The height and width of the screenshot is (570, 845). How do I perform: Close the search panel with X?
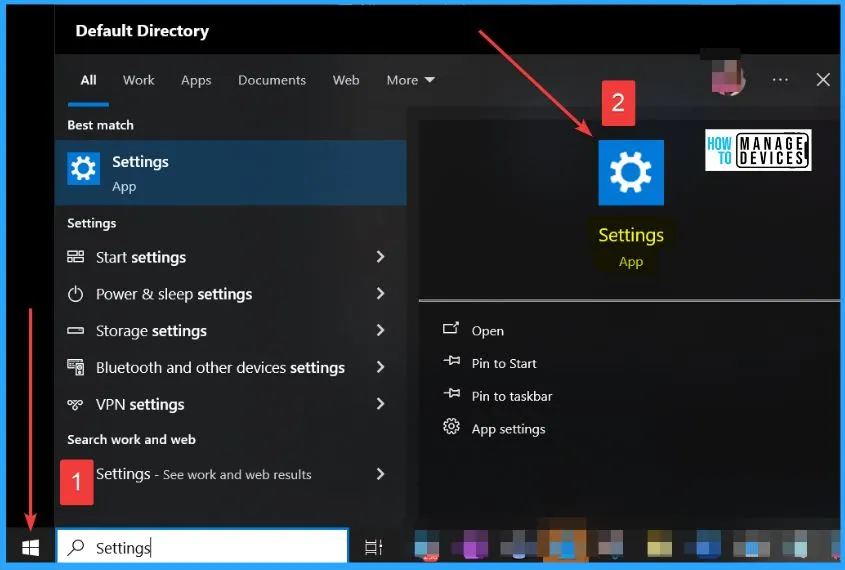coord(823,80)
